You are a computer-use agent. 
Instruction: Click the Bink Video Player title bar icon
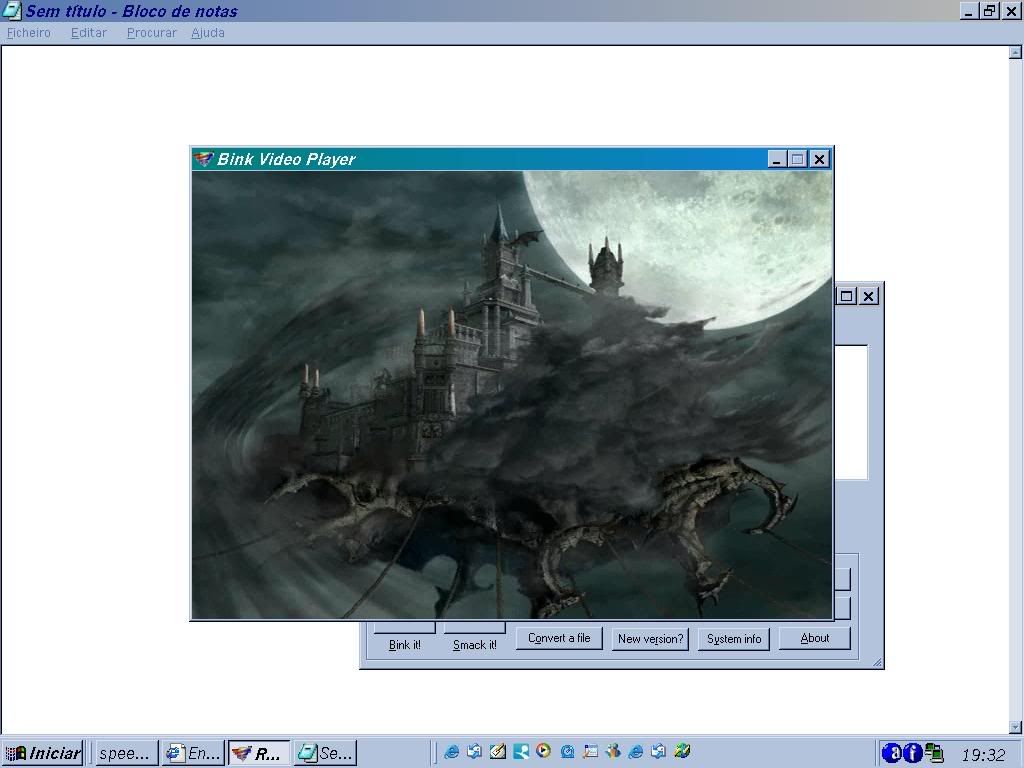coord(204,159)
